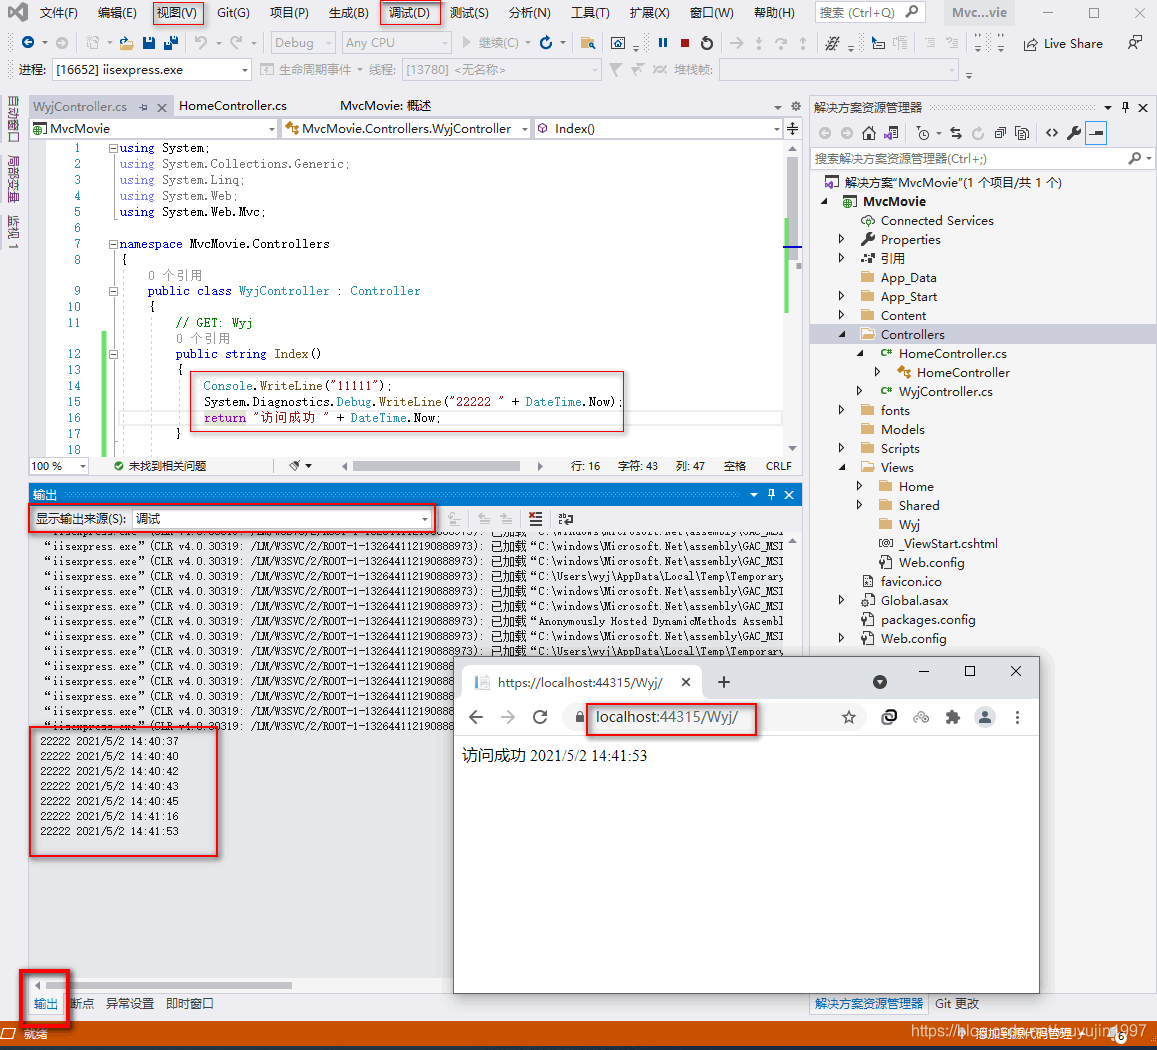
Task: Toggle word wrap in the output window
Action: [x=564, y=518]
